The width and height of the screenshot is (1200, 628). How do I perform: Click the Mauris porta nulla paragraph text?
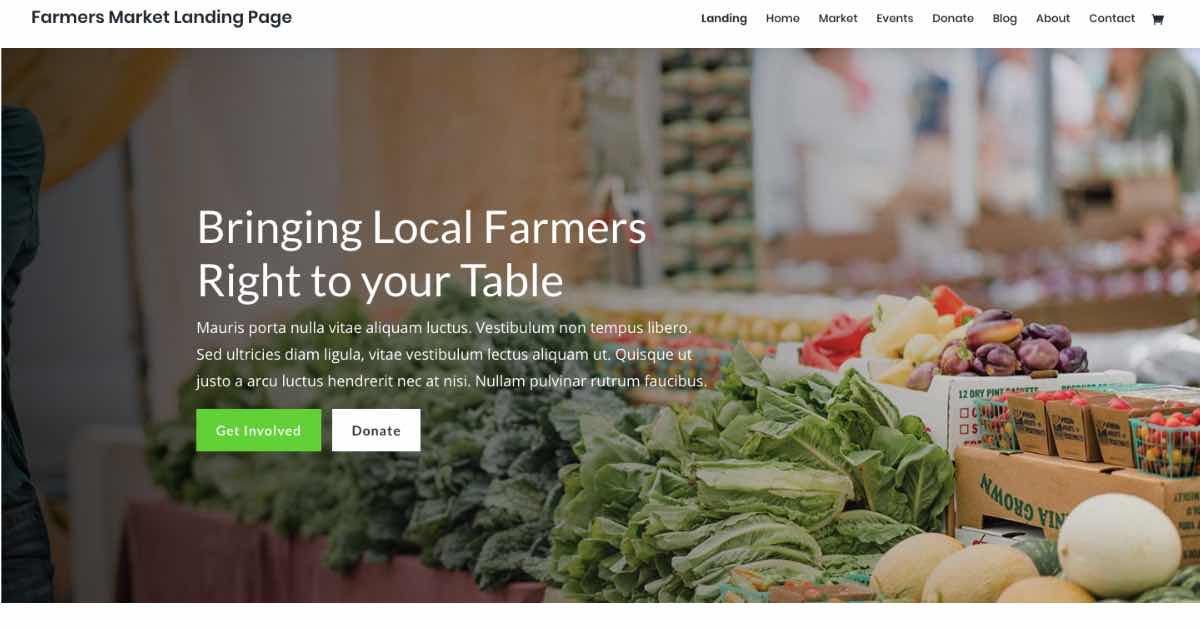452,354
